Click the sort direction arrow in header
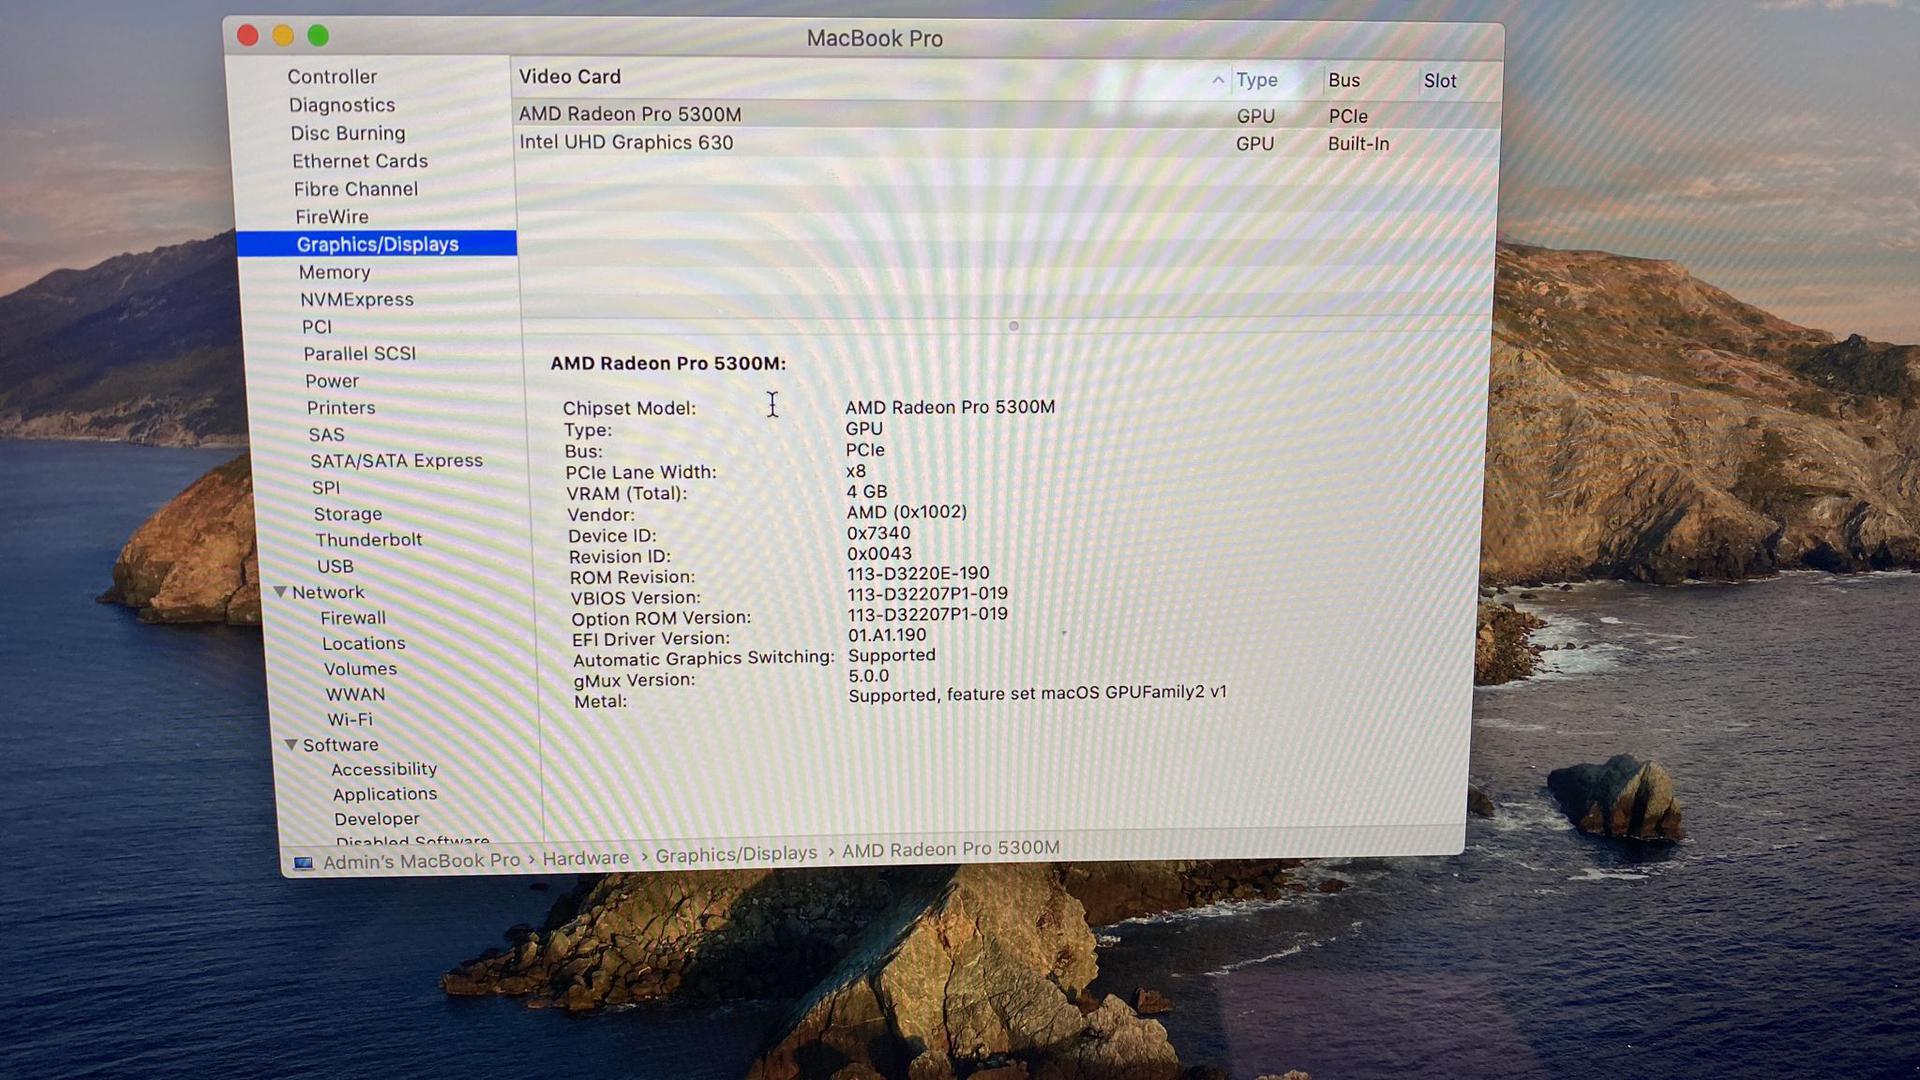The image size is (1920, 1080). click(1217, 80)
